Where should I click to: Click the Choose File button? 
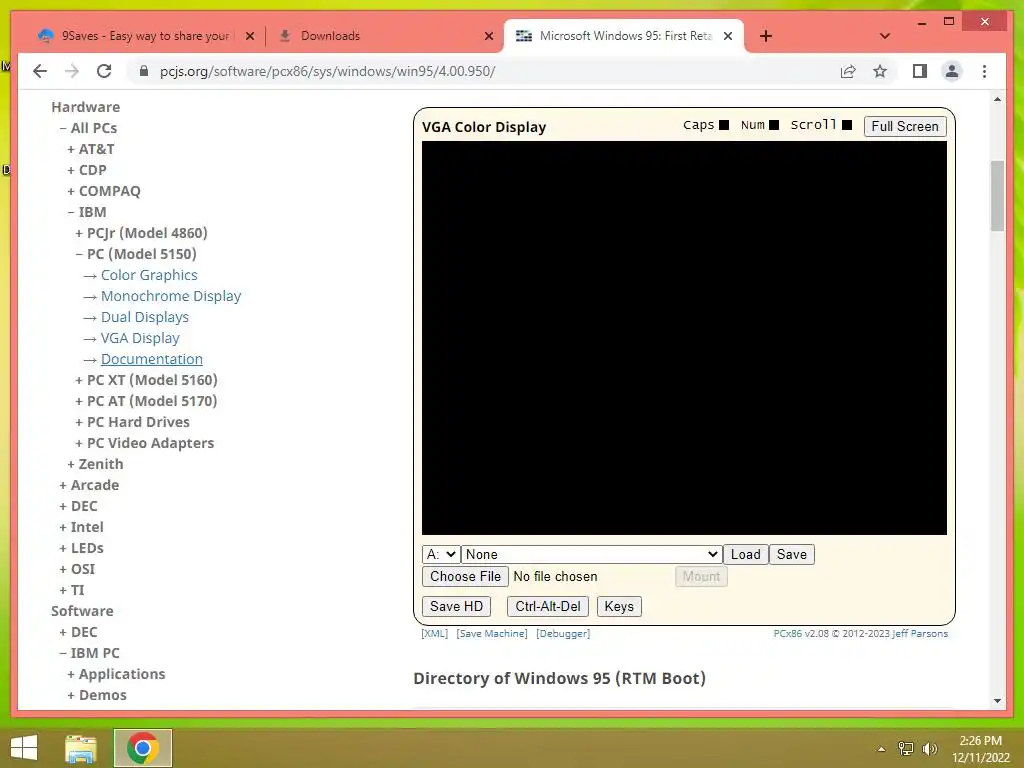tap(465, 577)
